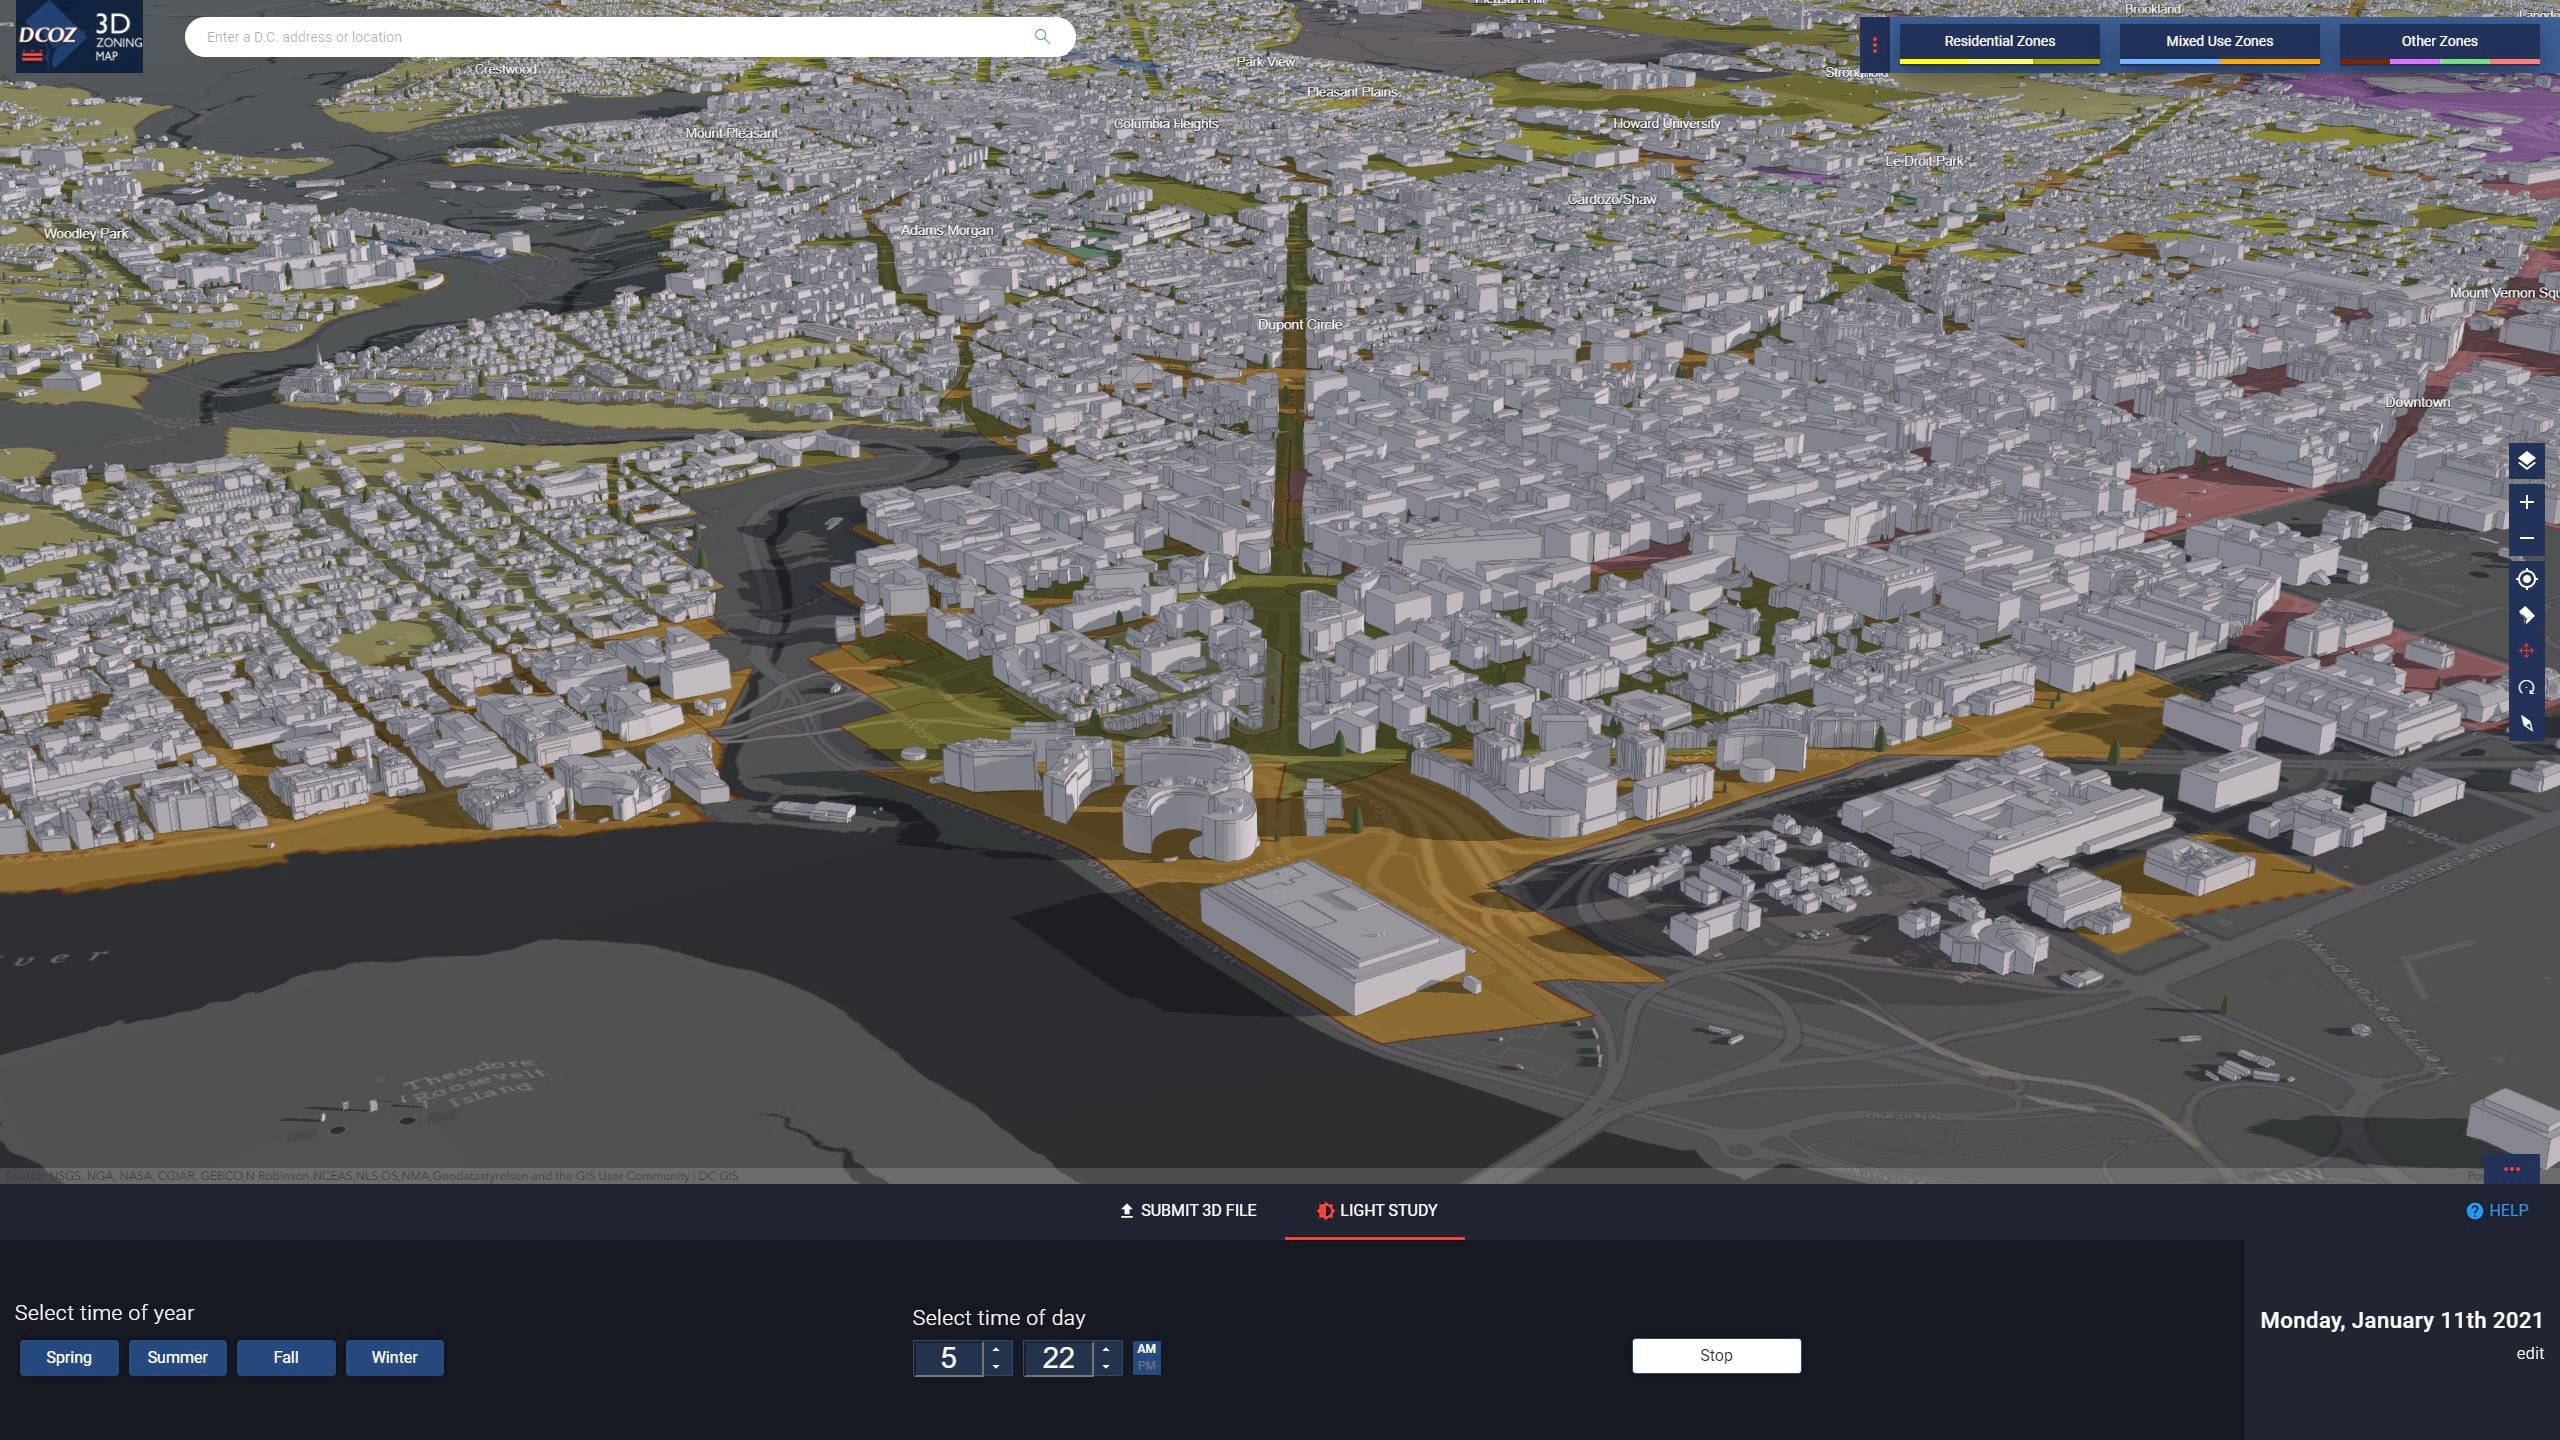
Task: Toggle Residential Zones visibility
Action: click(x=1998, y=41)
